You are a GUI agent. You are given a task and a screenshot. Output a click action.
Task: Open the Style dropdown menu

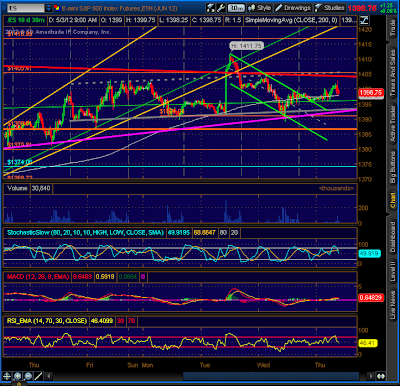pos(260,8)
